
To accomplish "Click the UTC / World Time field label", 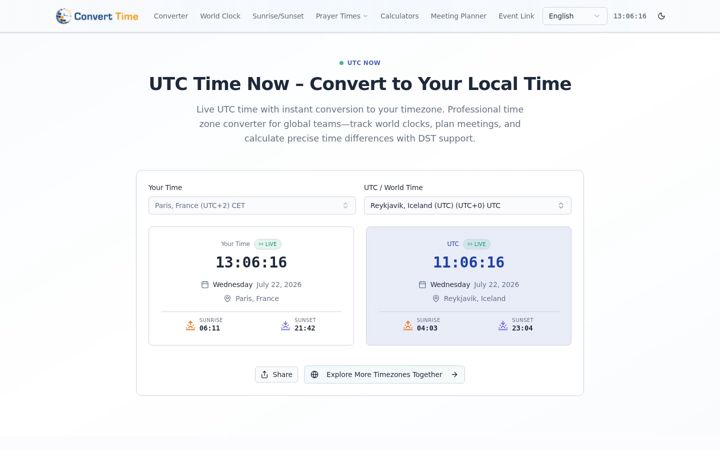I will pyautogui.click(x=393, y=187).
